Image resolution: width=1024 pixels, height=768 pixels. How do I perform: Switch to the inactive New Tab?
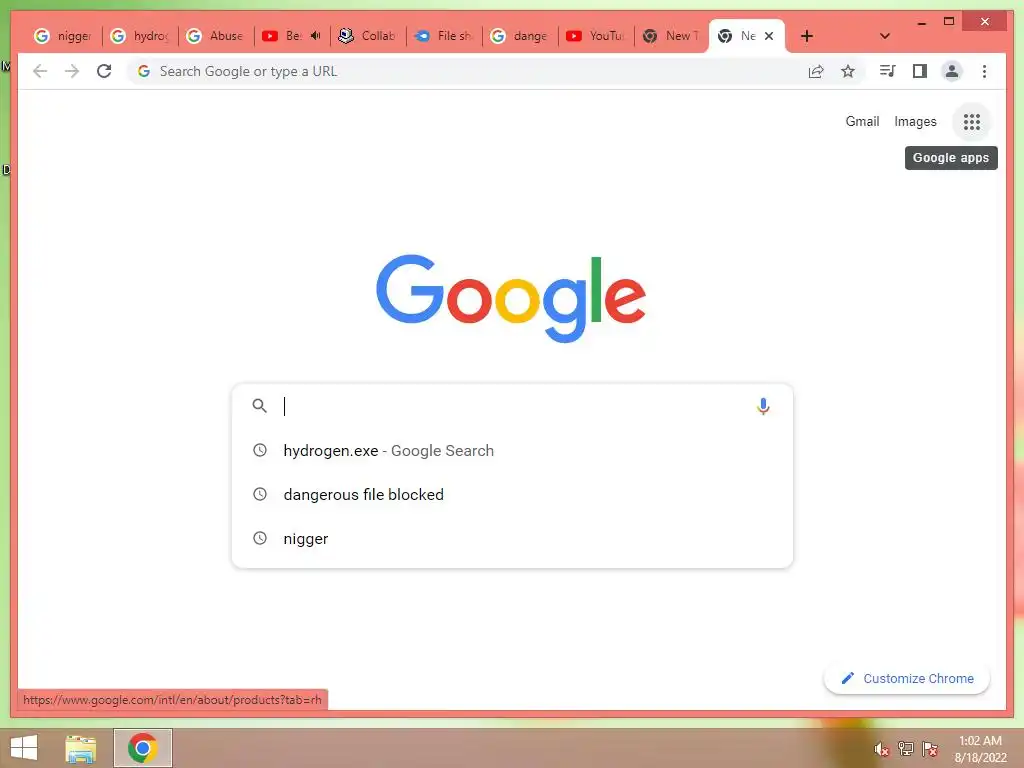tap(672, 36)
